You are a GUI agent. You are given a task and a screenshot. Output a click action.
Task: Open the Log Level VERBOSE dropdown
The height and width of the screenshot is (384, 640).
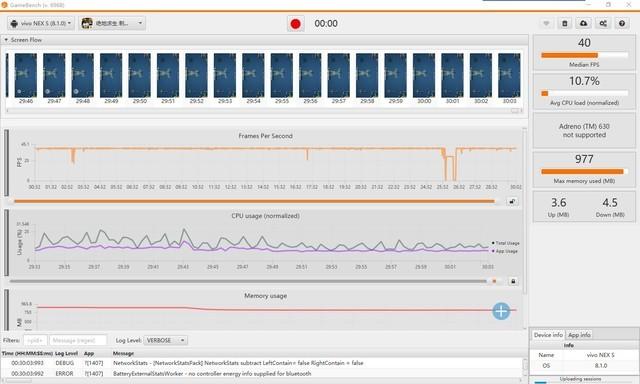(x=165, y=340)
